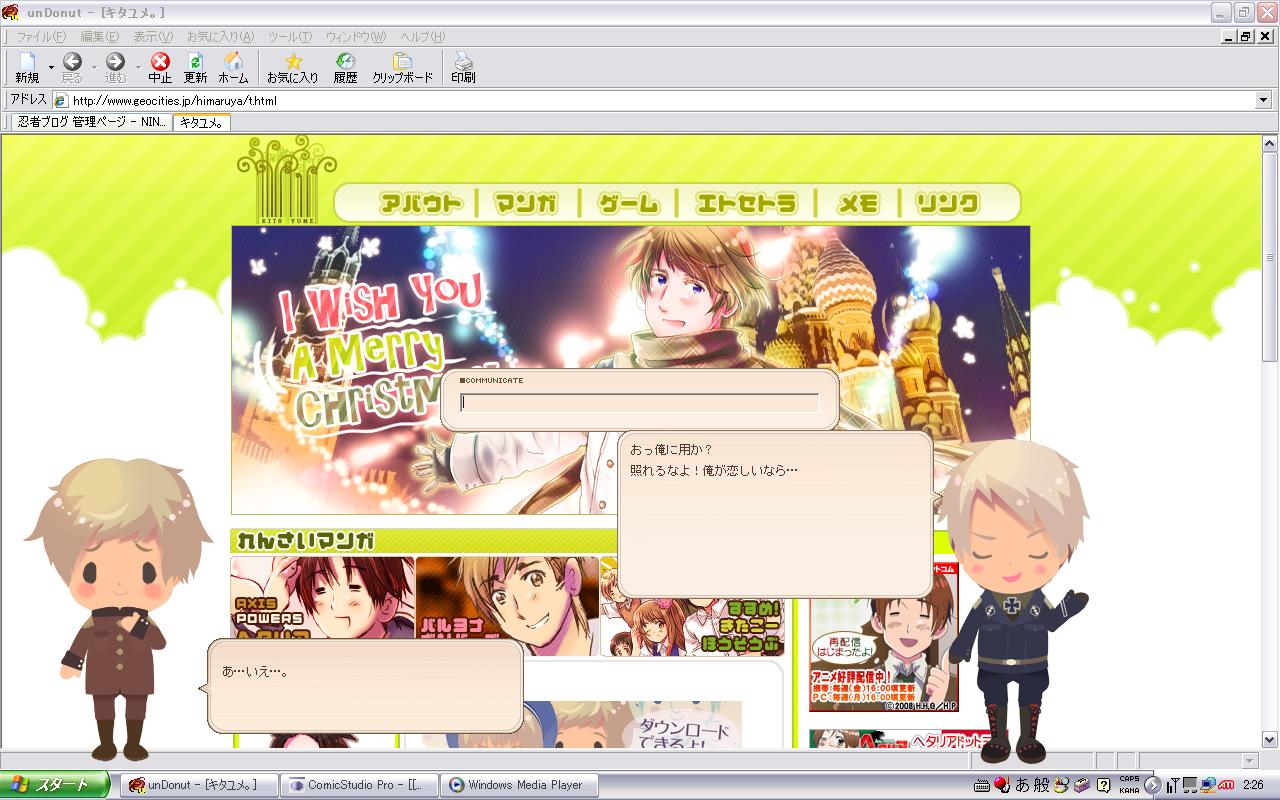This screenshot has width=1280, height=800.
Task: Switch to ComicStudio Pro in the taskbar
Action: 358,785
